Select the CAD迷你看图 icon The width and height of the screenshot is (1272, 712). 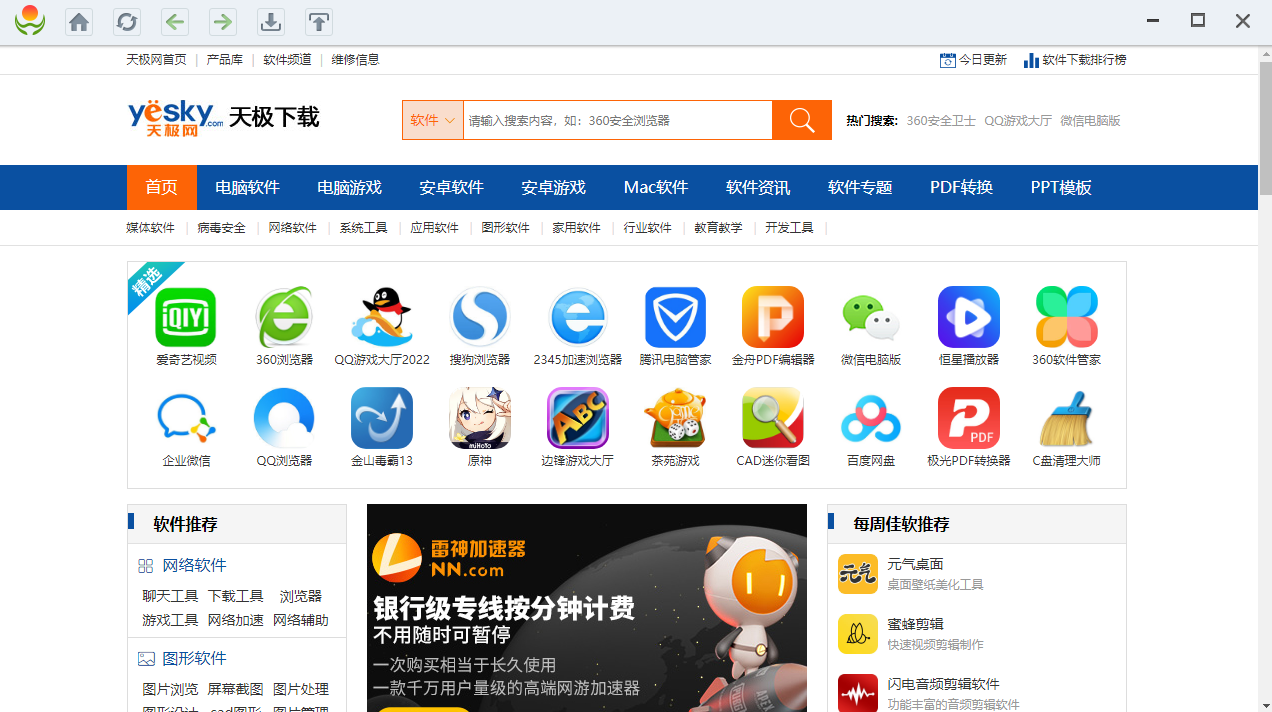coord(773,418)
